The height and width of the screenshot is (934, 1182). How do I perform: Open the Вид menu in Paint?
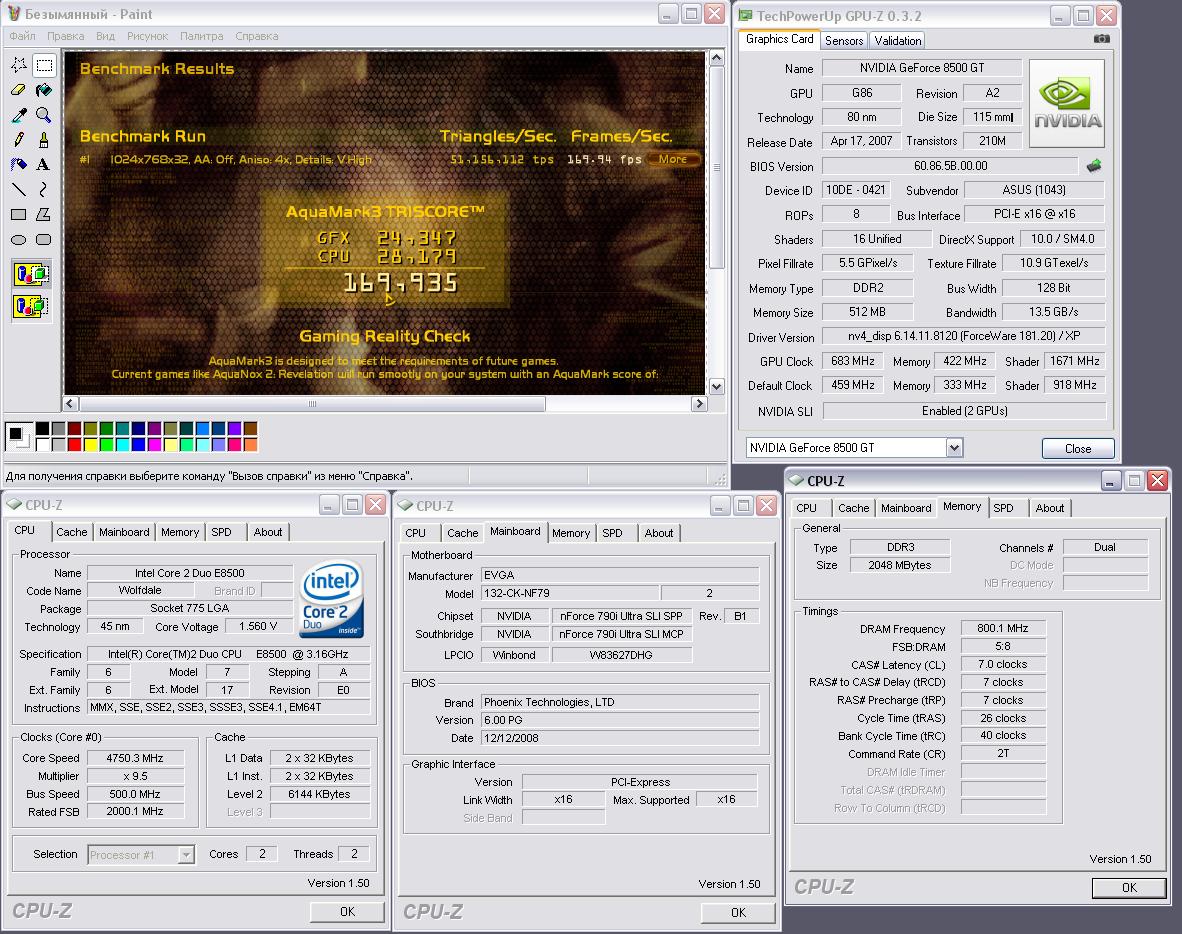coord(106,36)
